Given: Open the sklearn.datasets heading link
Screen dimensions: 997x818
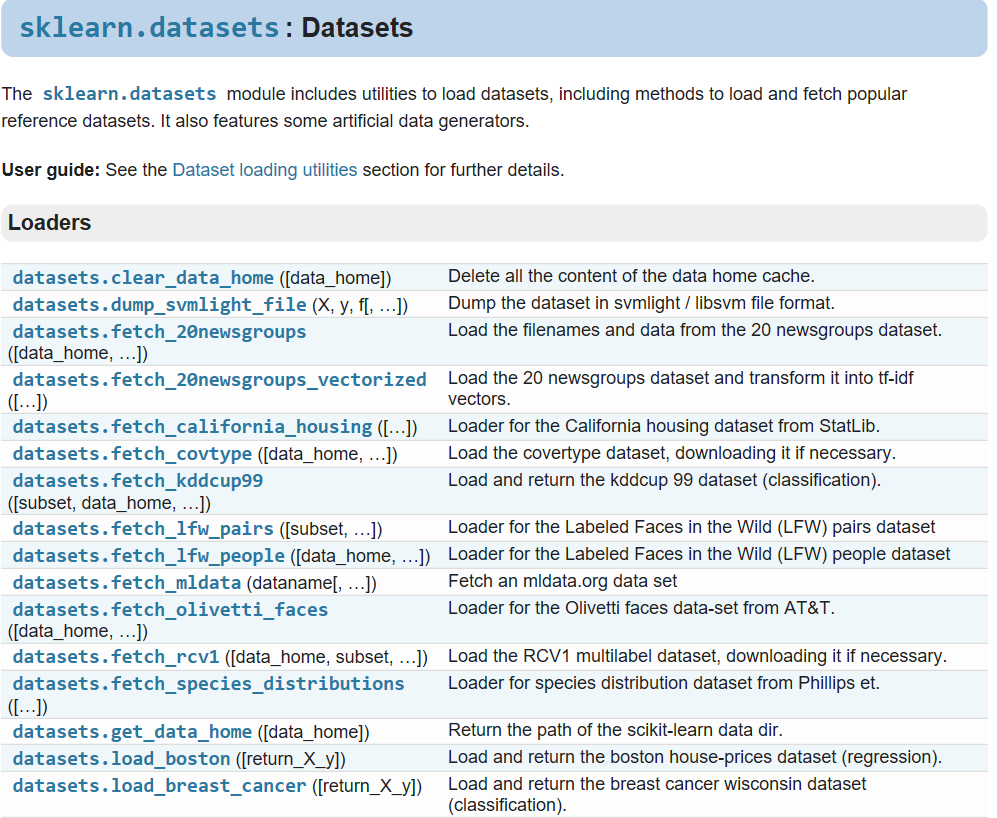Looking at the screenshot, I should coord(149,28).
